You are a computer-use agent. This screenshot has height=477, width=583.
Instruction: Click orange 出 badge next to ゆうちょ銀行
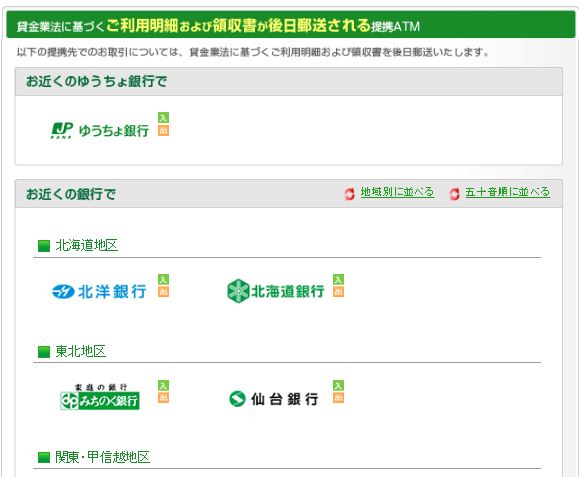click(x=163, y=130)
